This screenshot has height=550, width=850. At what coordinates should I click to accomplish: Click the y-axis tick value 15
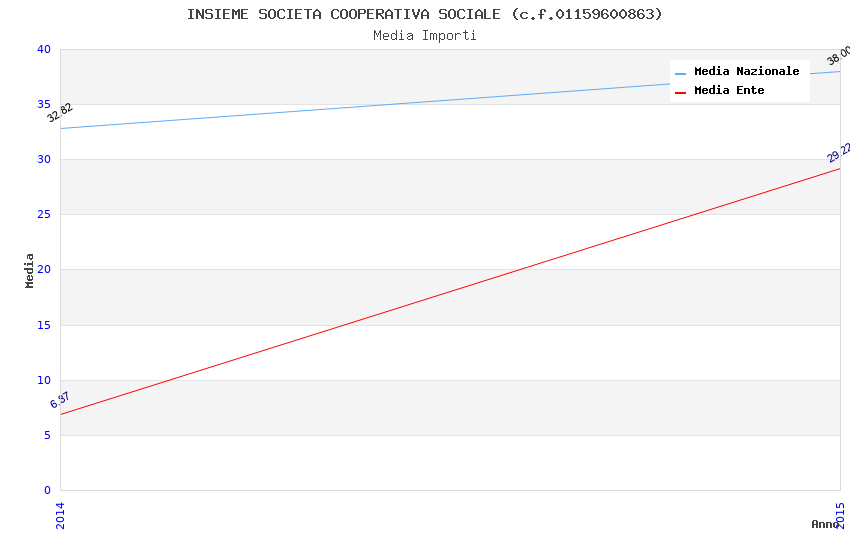tap(44, 325)
